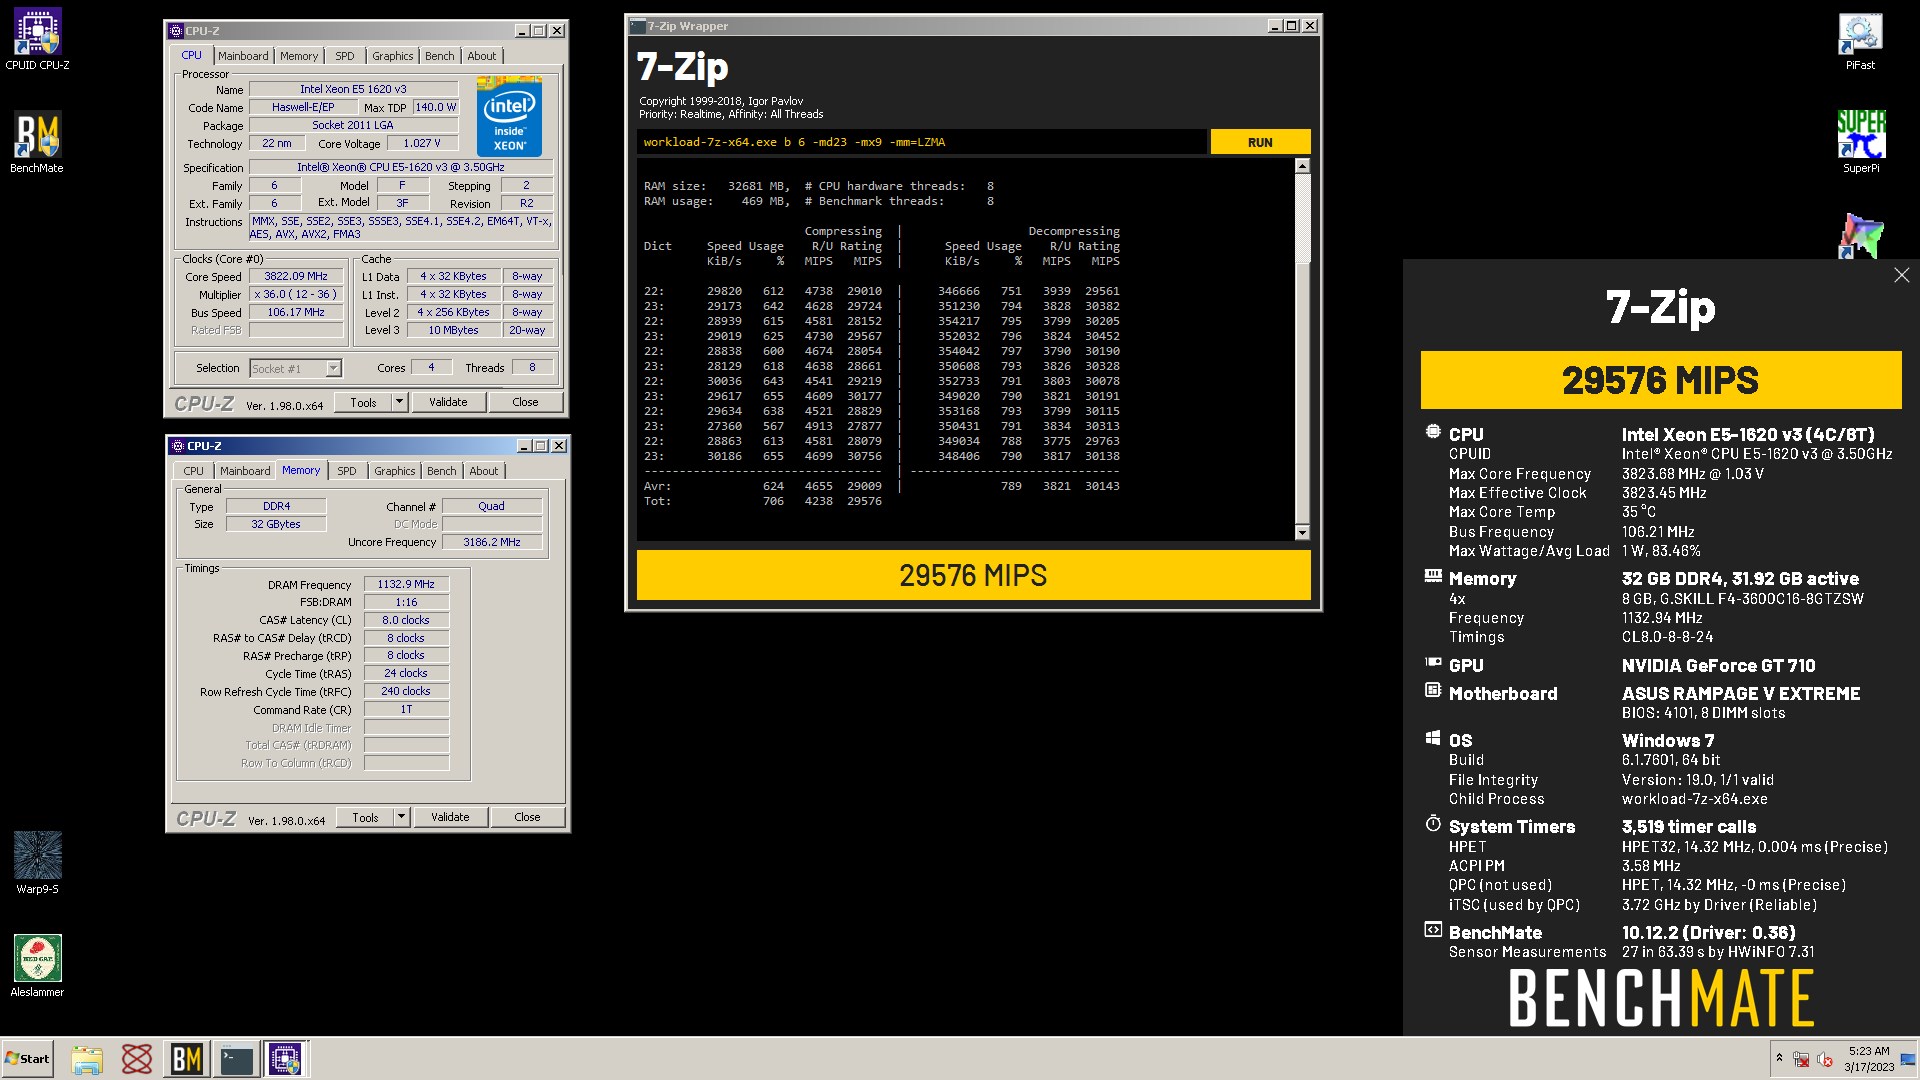Click the Memory section icon in BenchMate panel
The height and width of the screenshot is (1080, 1920).
coord(1433,576)
